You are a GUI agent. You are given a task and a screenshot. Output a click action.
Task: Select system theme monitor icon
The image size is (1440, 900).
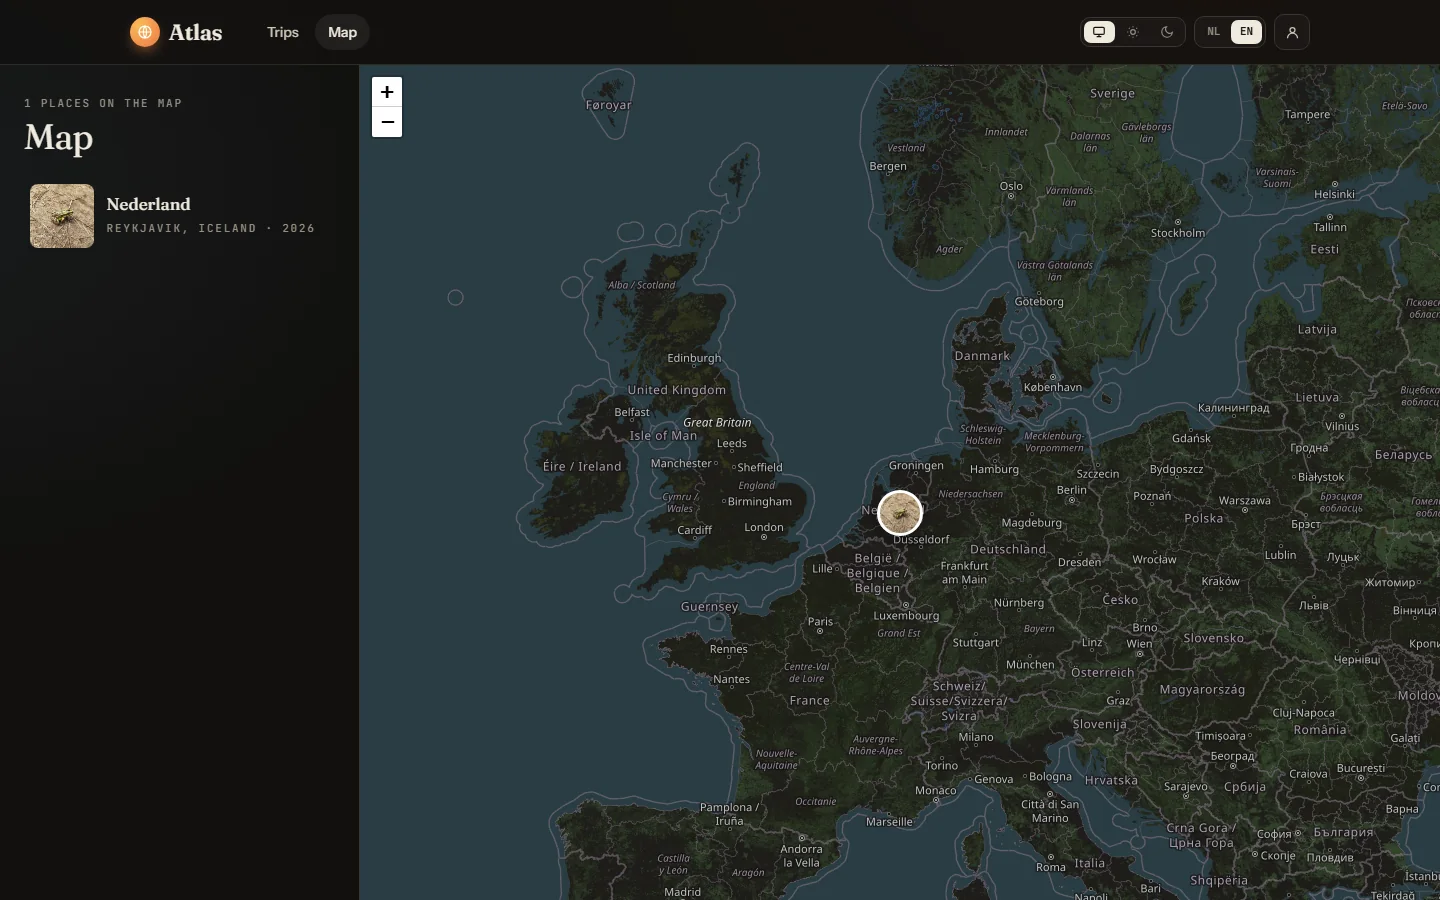tap(1099, 32)
